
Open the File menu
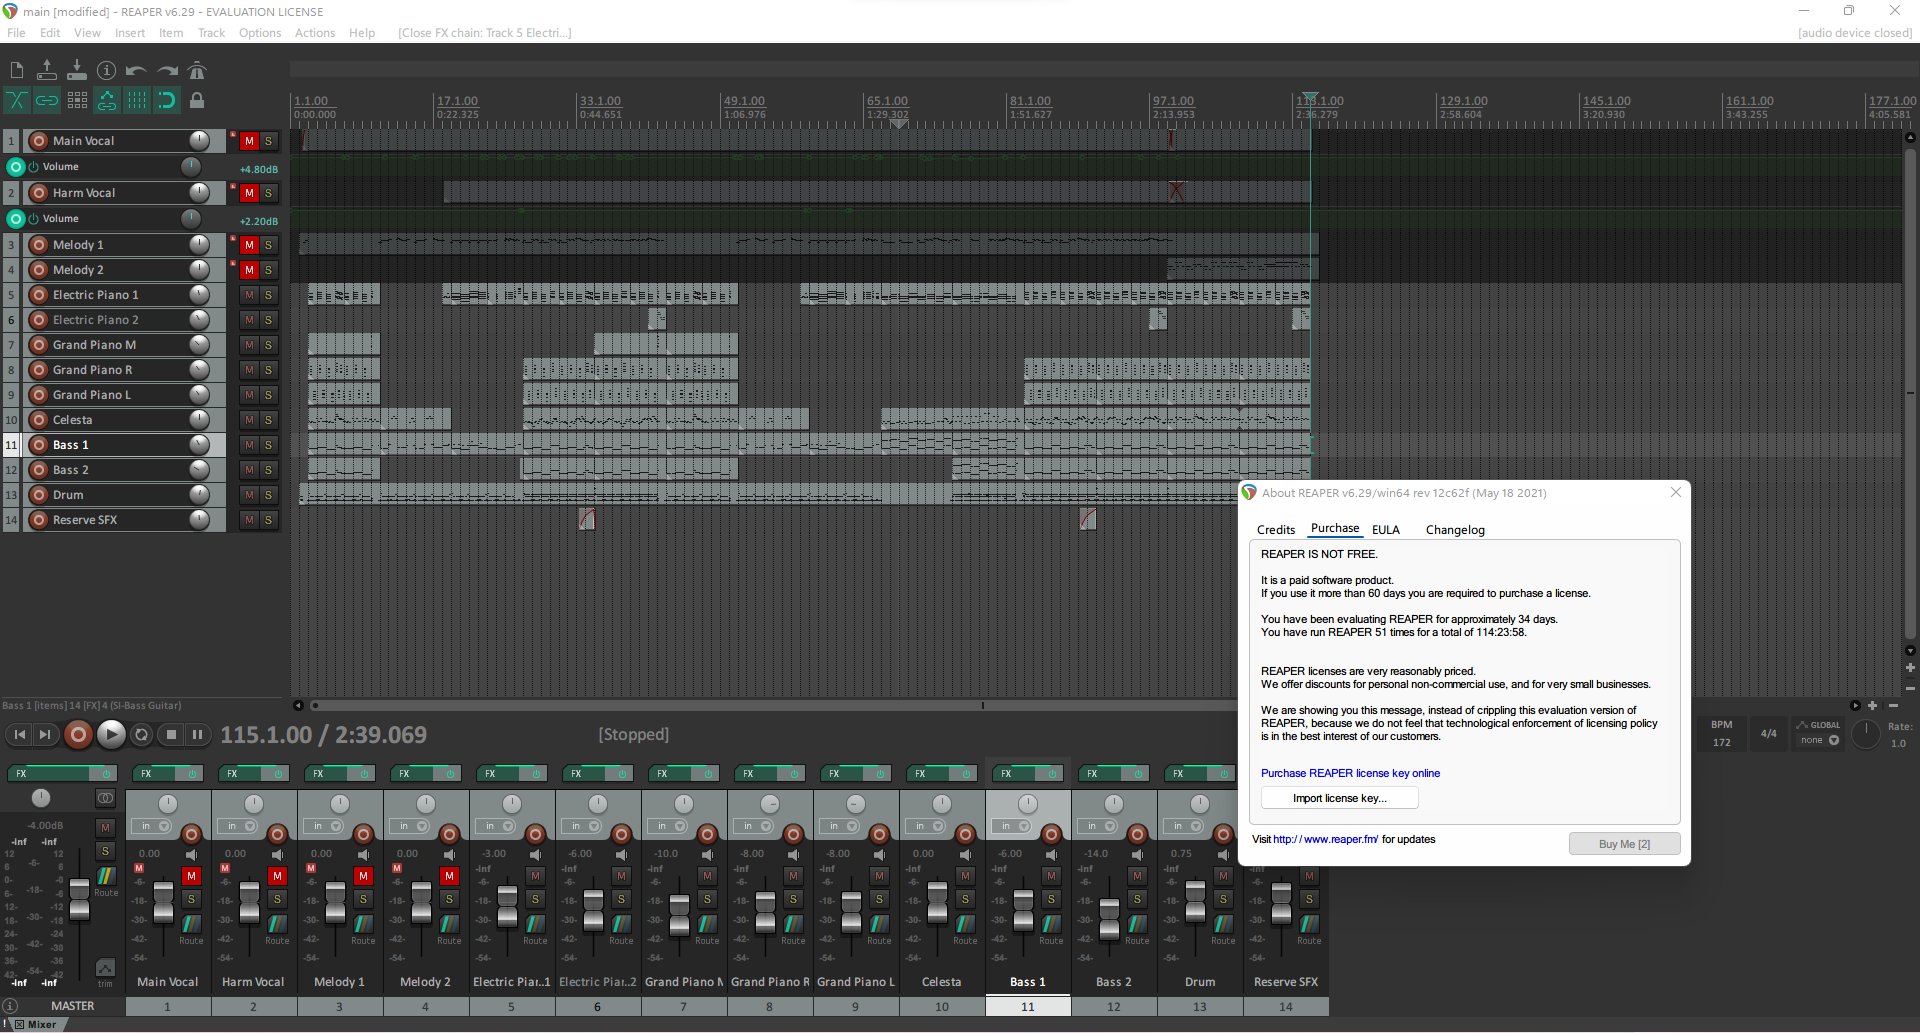tap(16, 33)
